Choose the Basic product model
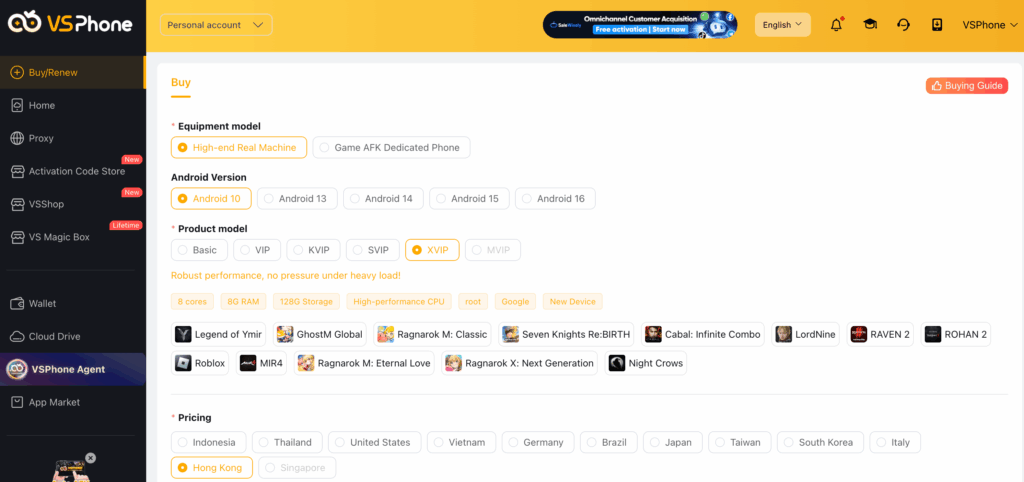Viewport: 1024px width, 482px height. 199,250
